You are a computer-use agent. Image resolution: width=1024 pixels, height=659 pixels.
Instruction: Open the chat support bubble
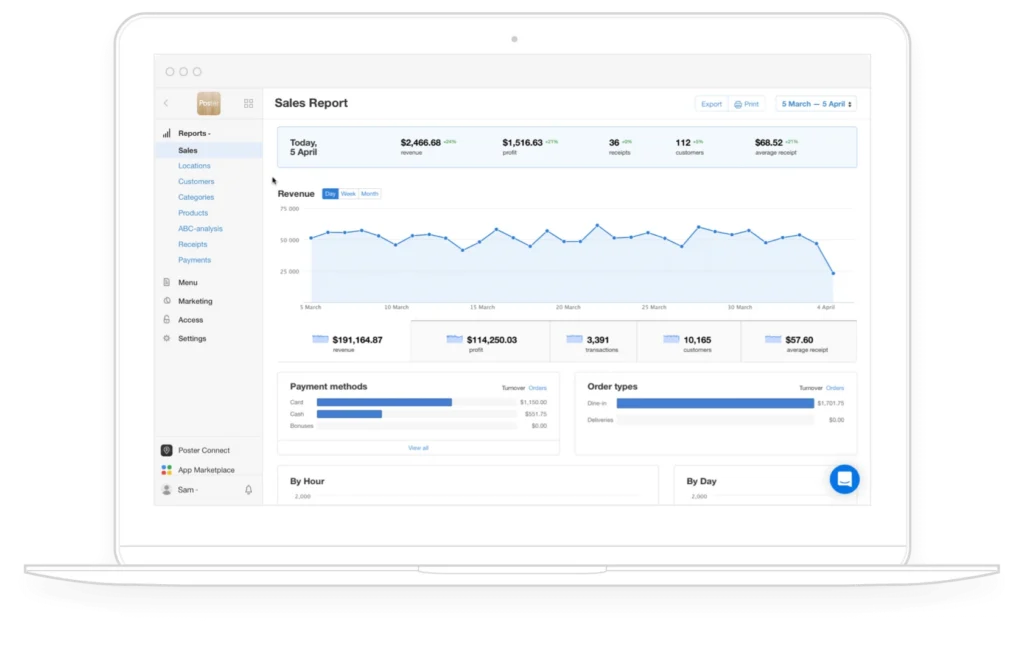[844, 479]
